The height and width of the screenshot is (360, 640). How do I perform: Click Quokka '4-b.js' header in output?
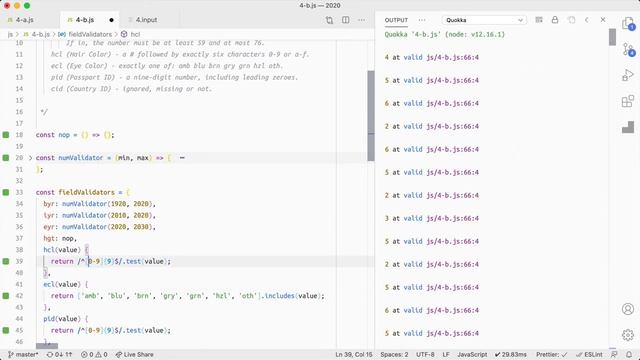(x=444, y=34)
